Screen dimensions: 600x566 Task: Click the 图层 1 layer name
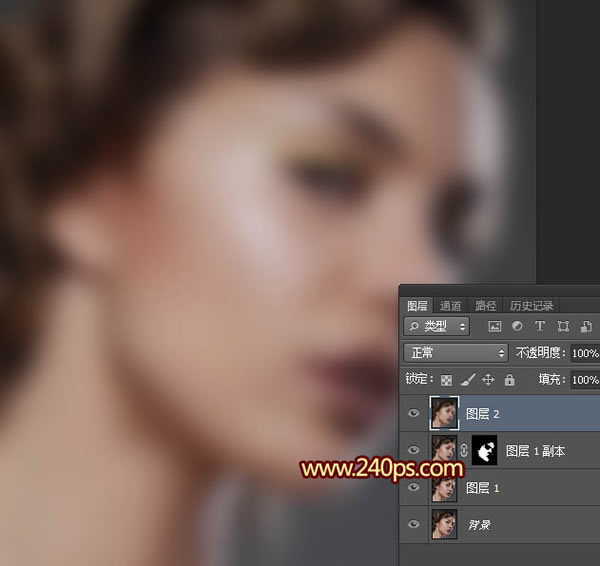click(x=483, y=488)
